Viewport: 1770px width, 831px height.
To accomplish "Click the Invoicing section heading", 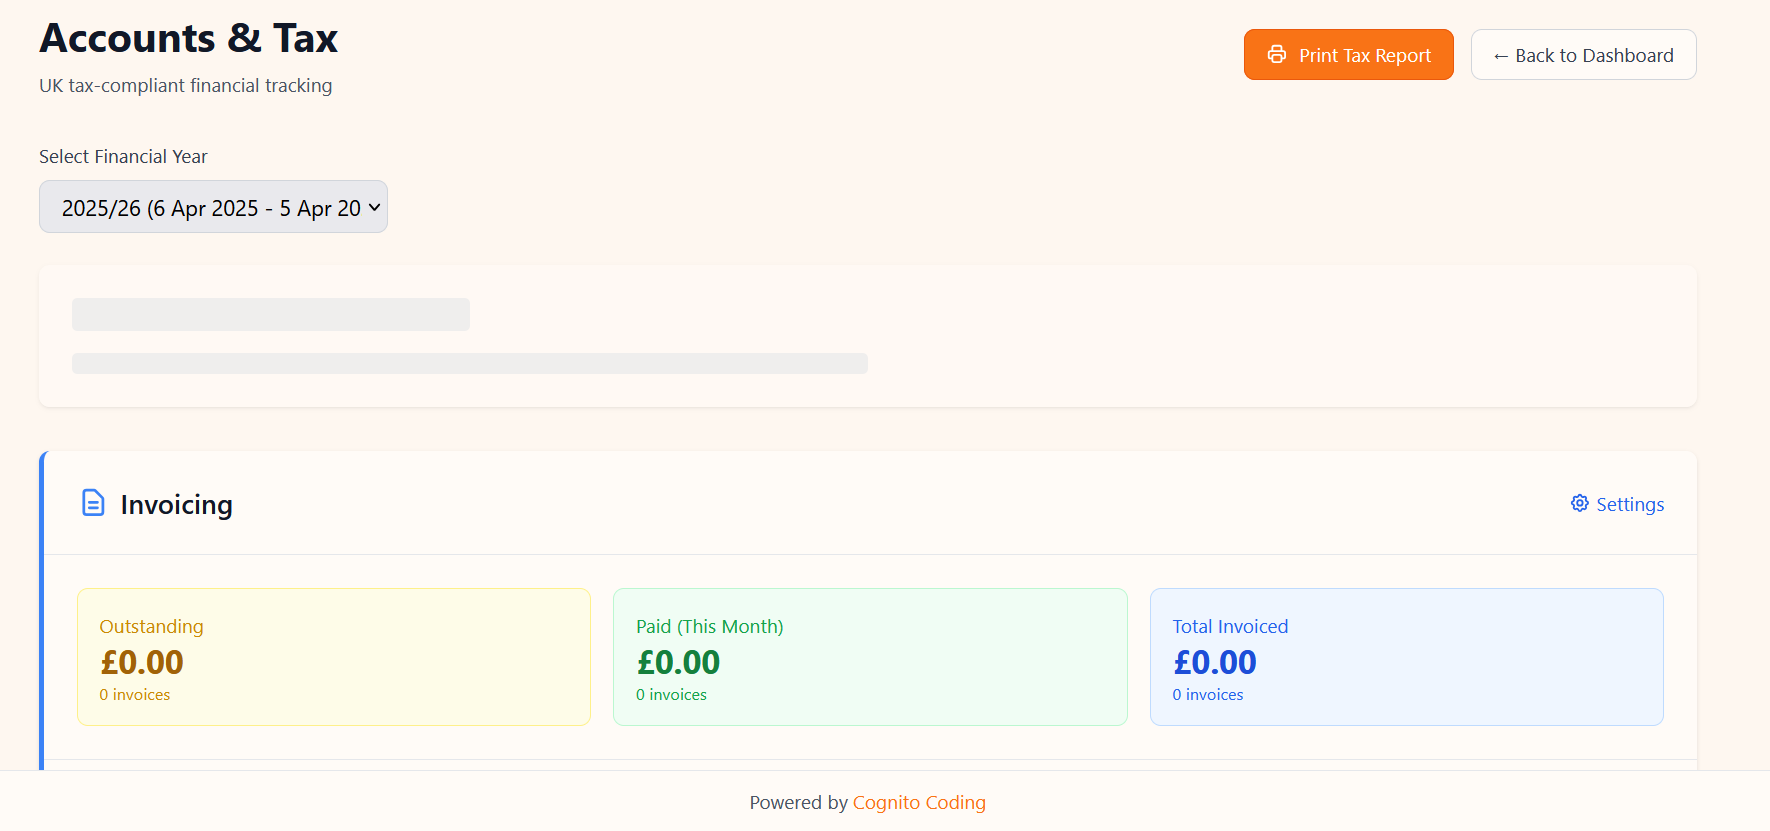I will tap(176, 505).
